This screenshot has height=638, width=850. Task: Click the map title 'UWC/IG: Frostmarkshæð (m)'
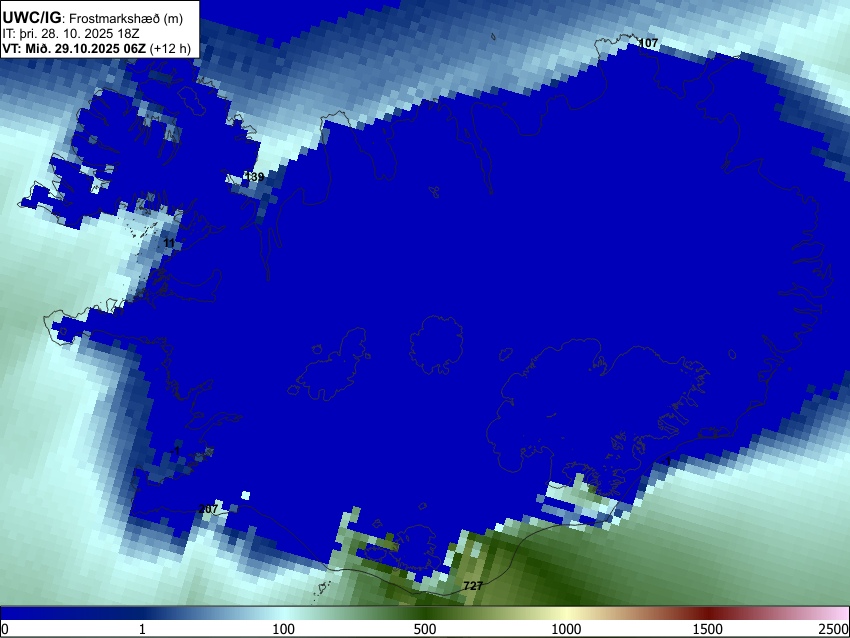point(93,18)
